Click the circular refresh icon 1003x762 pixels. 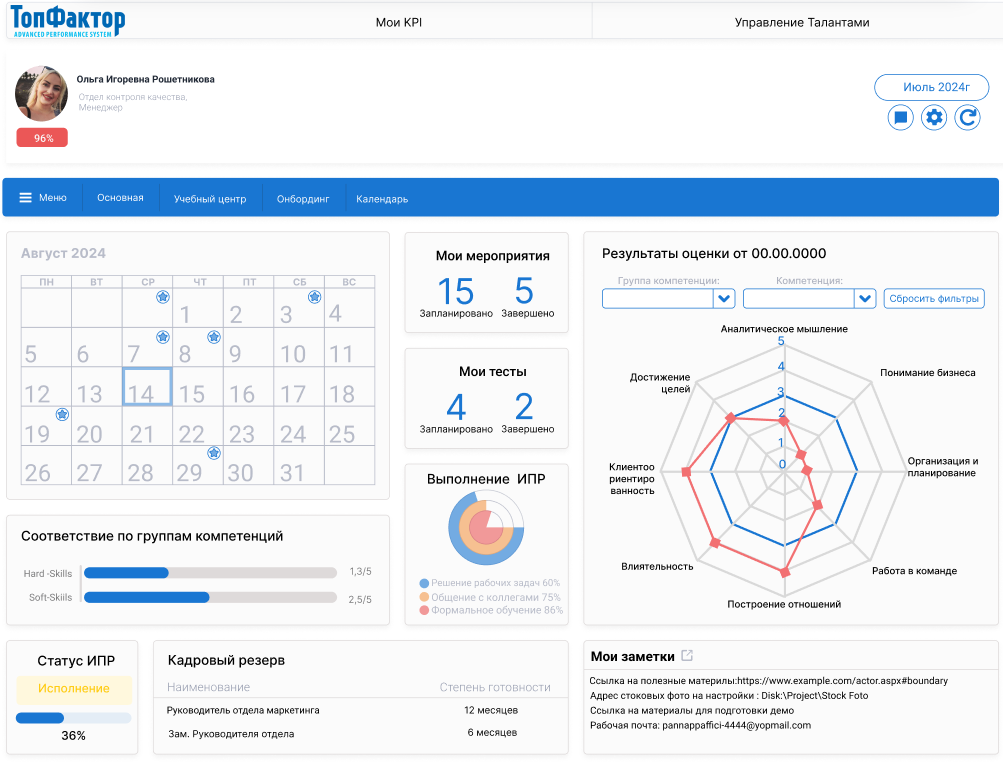point(967,118)
